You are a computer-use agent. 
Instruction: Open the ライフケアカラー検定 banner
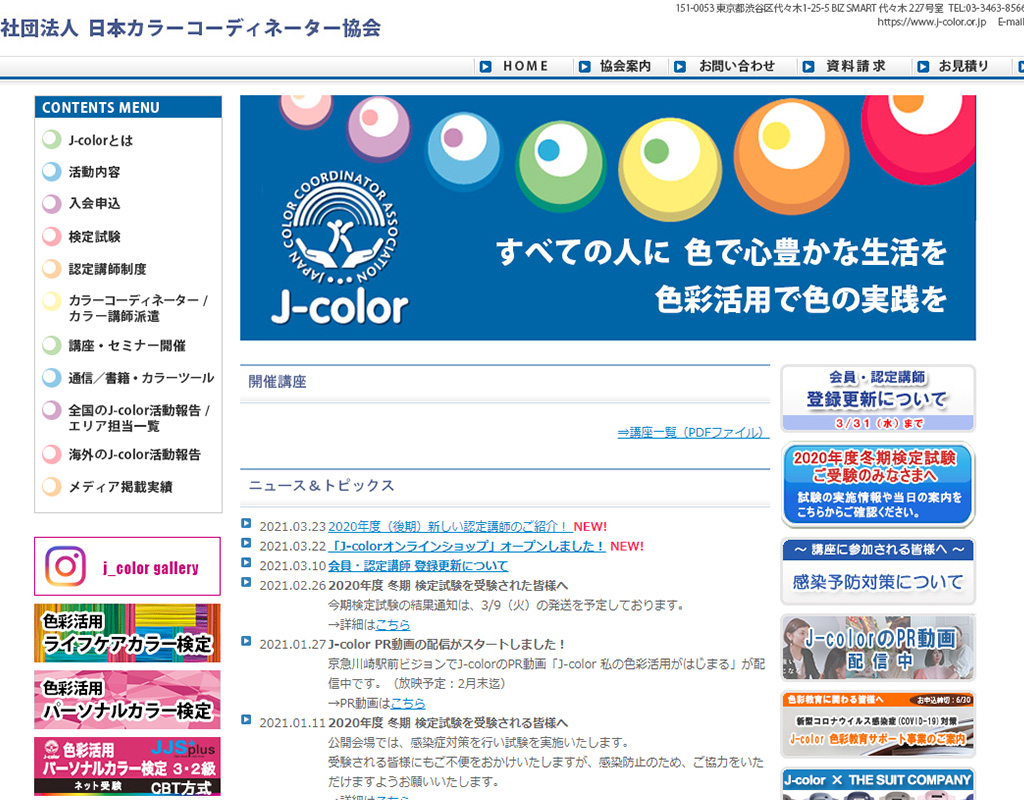(127, 633)
